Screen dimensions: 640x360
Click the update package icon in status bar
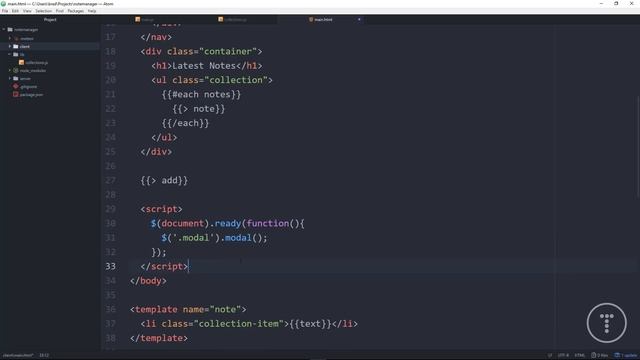point(617,355)
